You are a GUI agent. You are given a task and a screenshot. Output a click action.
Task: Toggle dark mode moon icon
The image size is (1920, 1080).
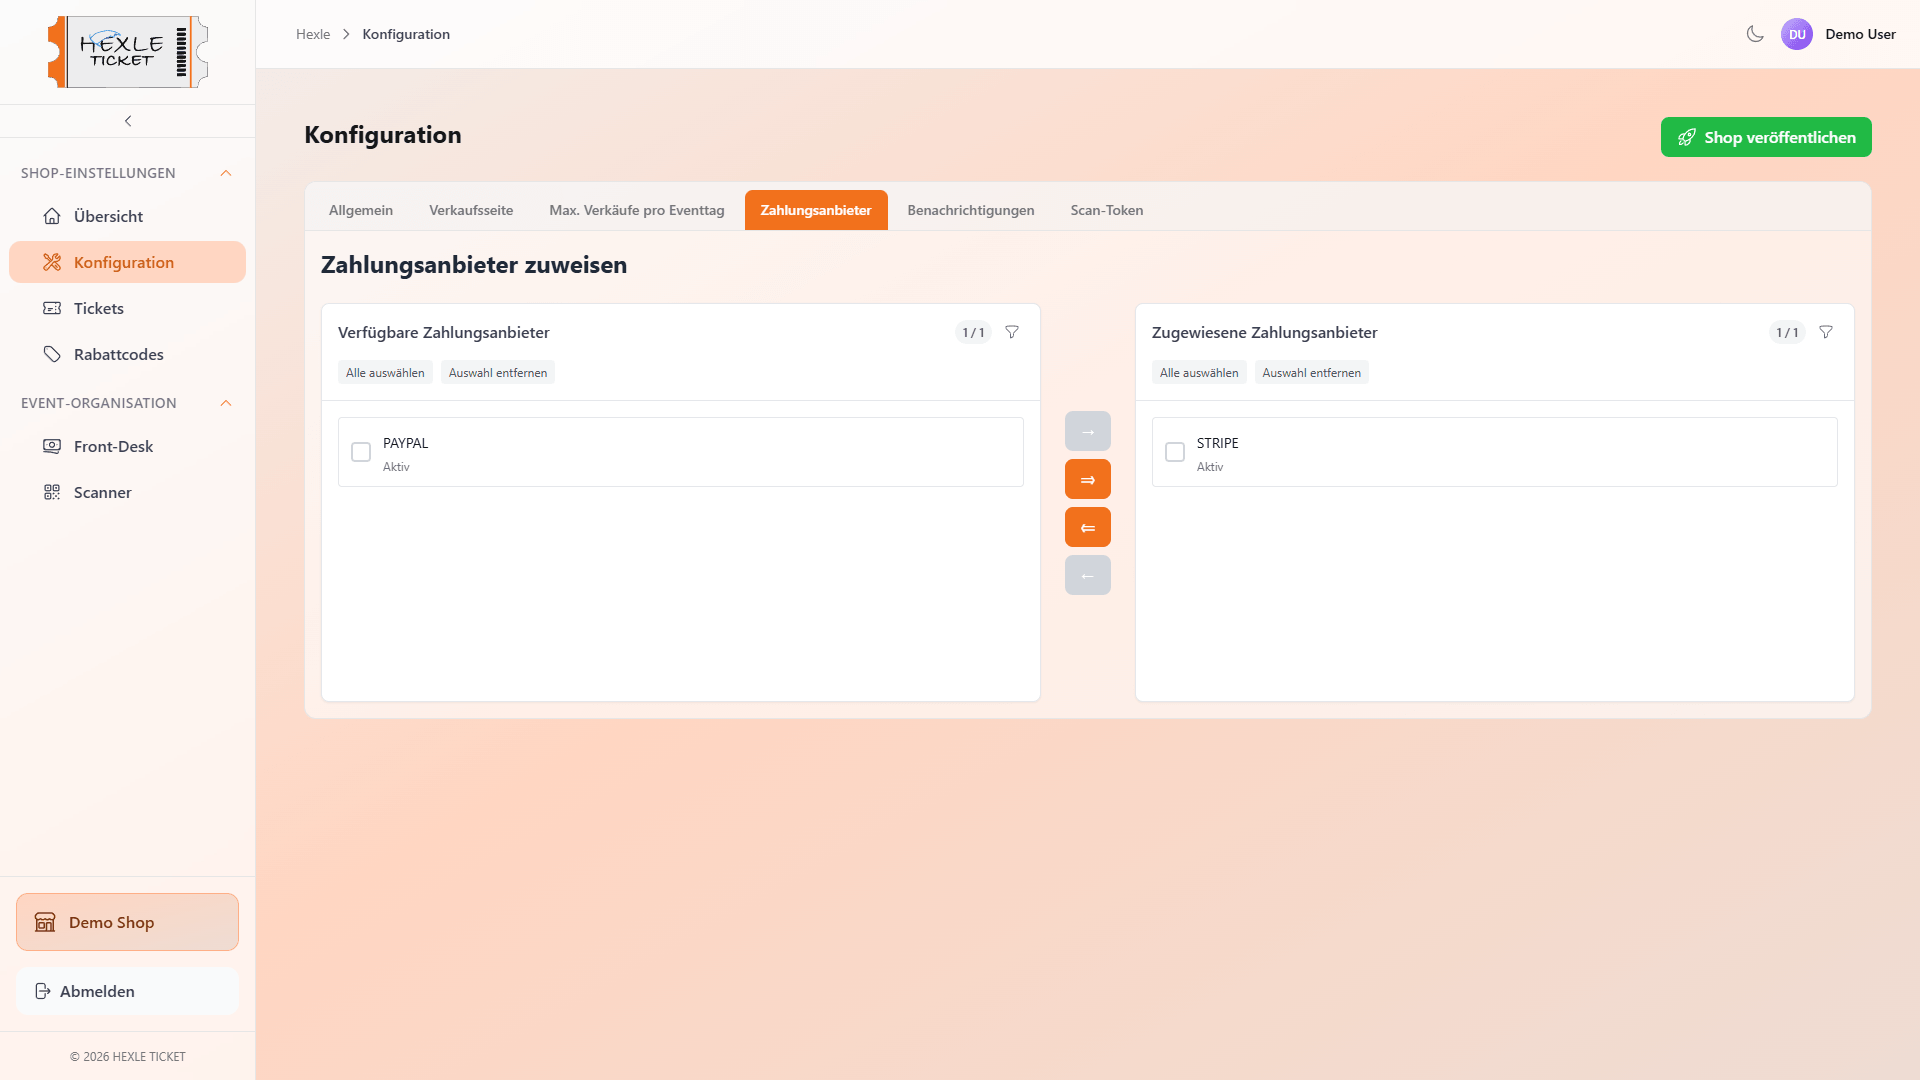click(1754, 34)
